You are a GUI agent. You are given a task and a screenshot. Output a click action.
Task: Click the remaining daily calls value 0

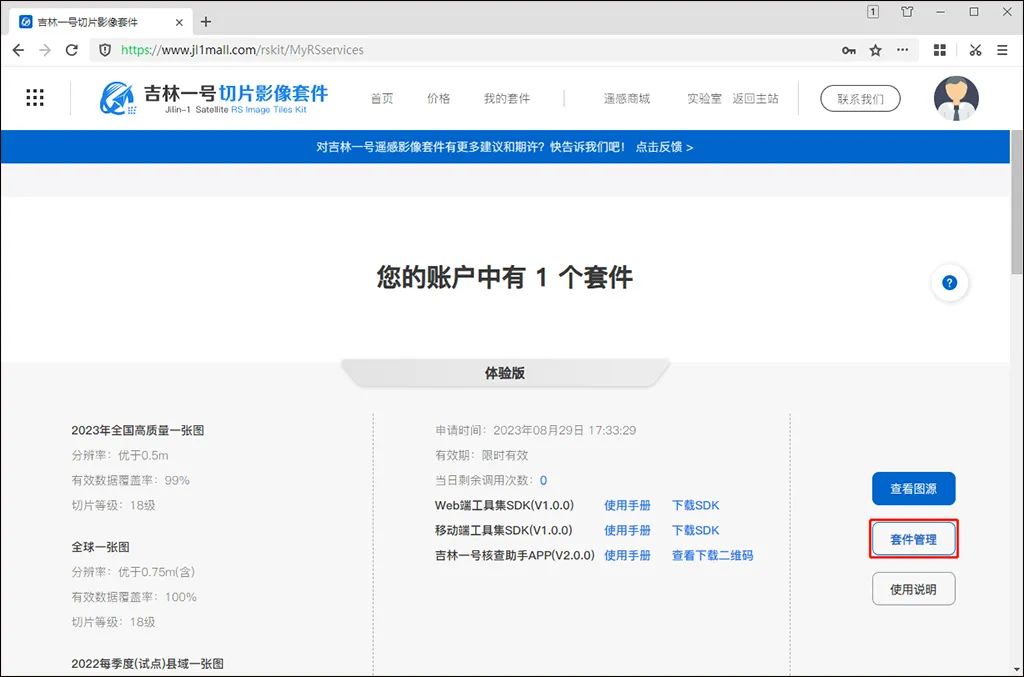click(543, 480)
